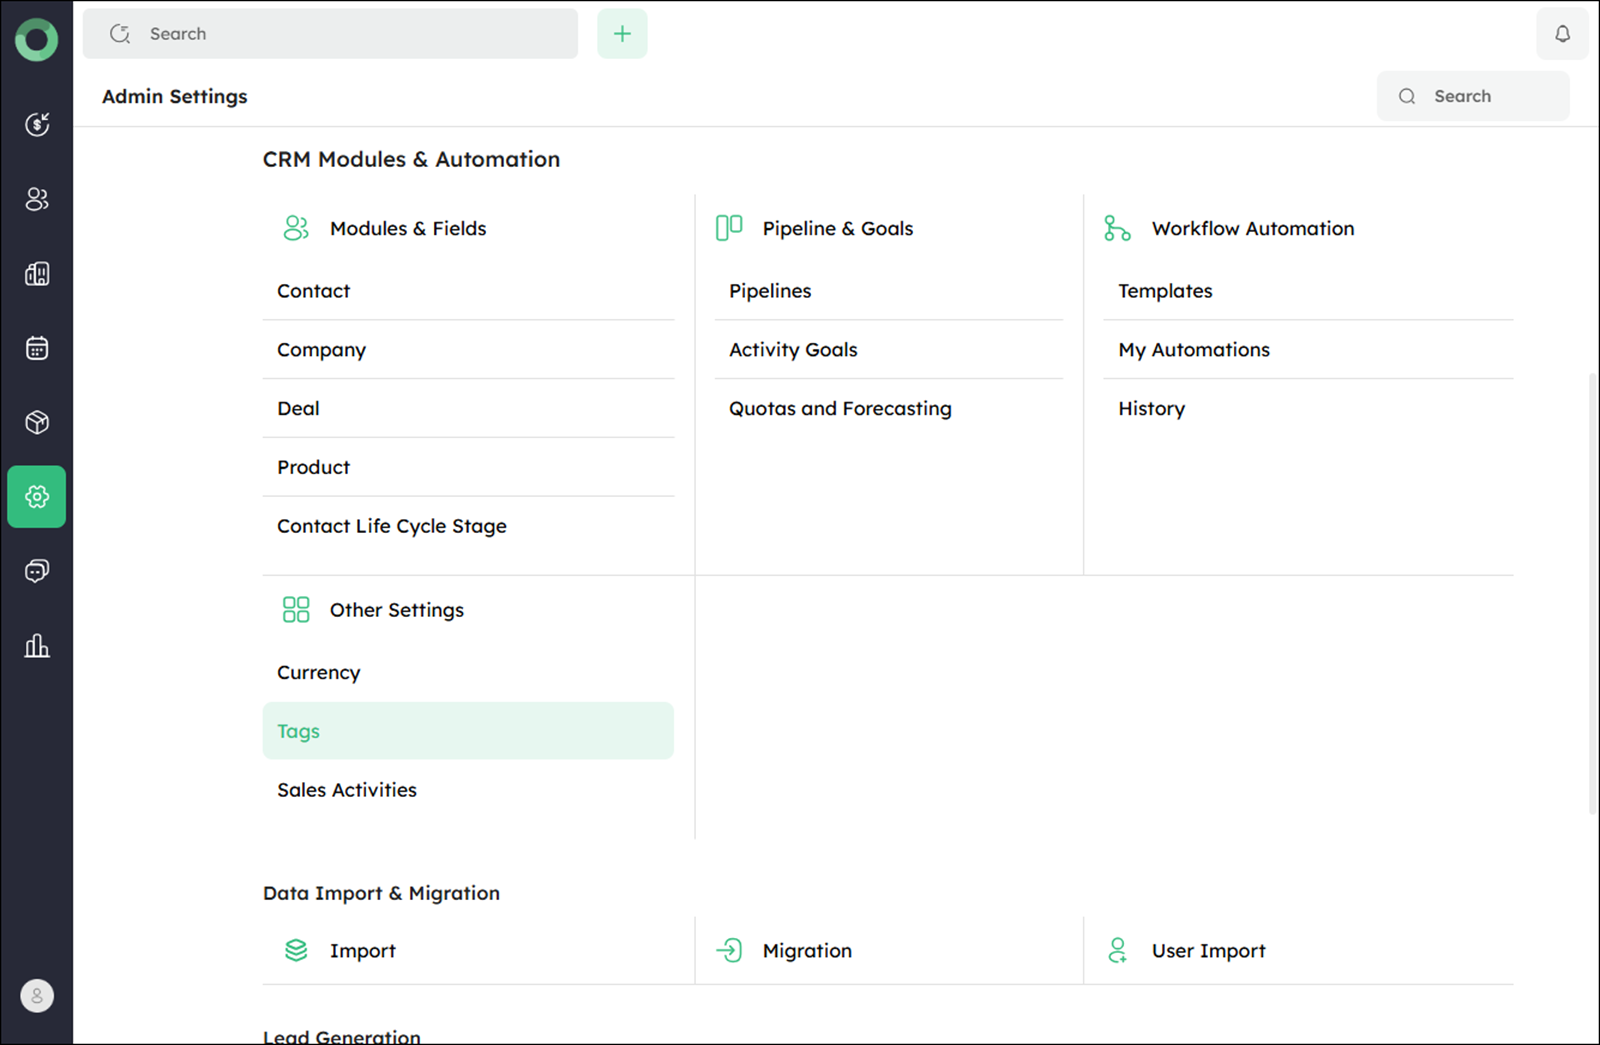Open the products cube icon in sidebar
Screen dimensions: 1600x1045
click(x=37, y=422)
